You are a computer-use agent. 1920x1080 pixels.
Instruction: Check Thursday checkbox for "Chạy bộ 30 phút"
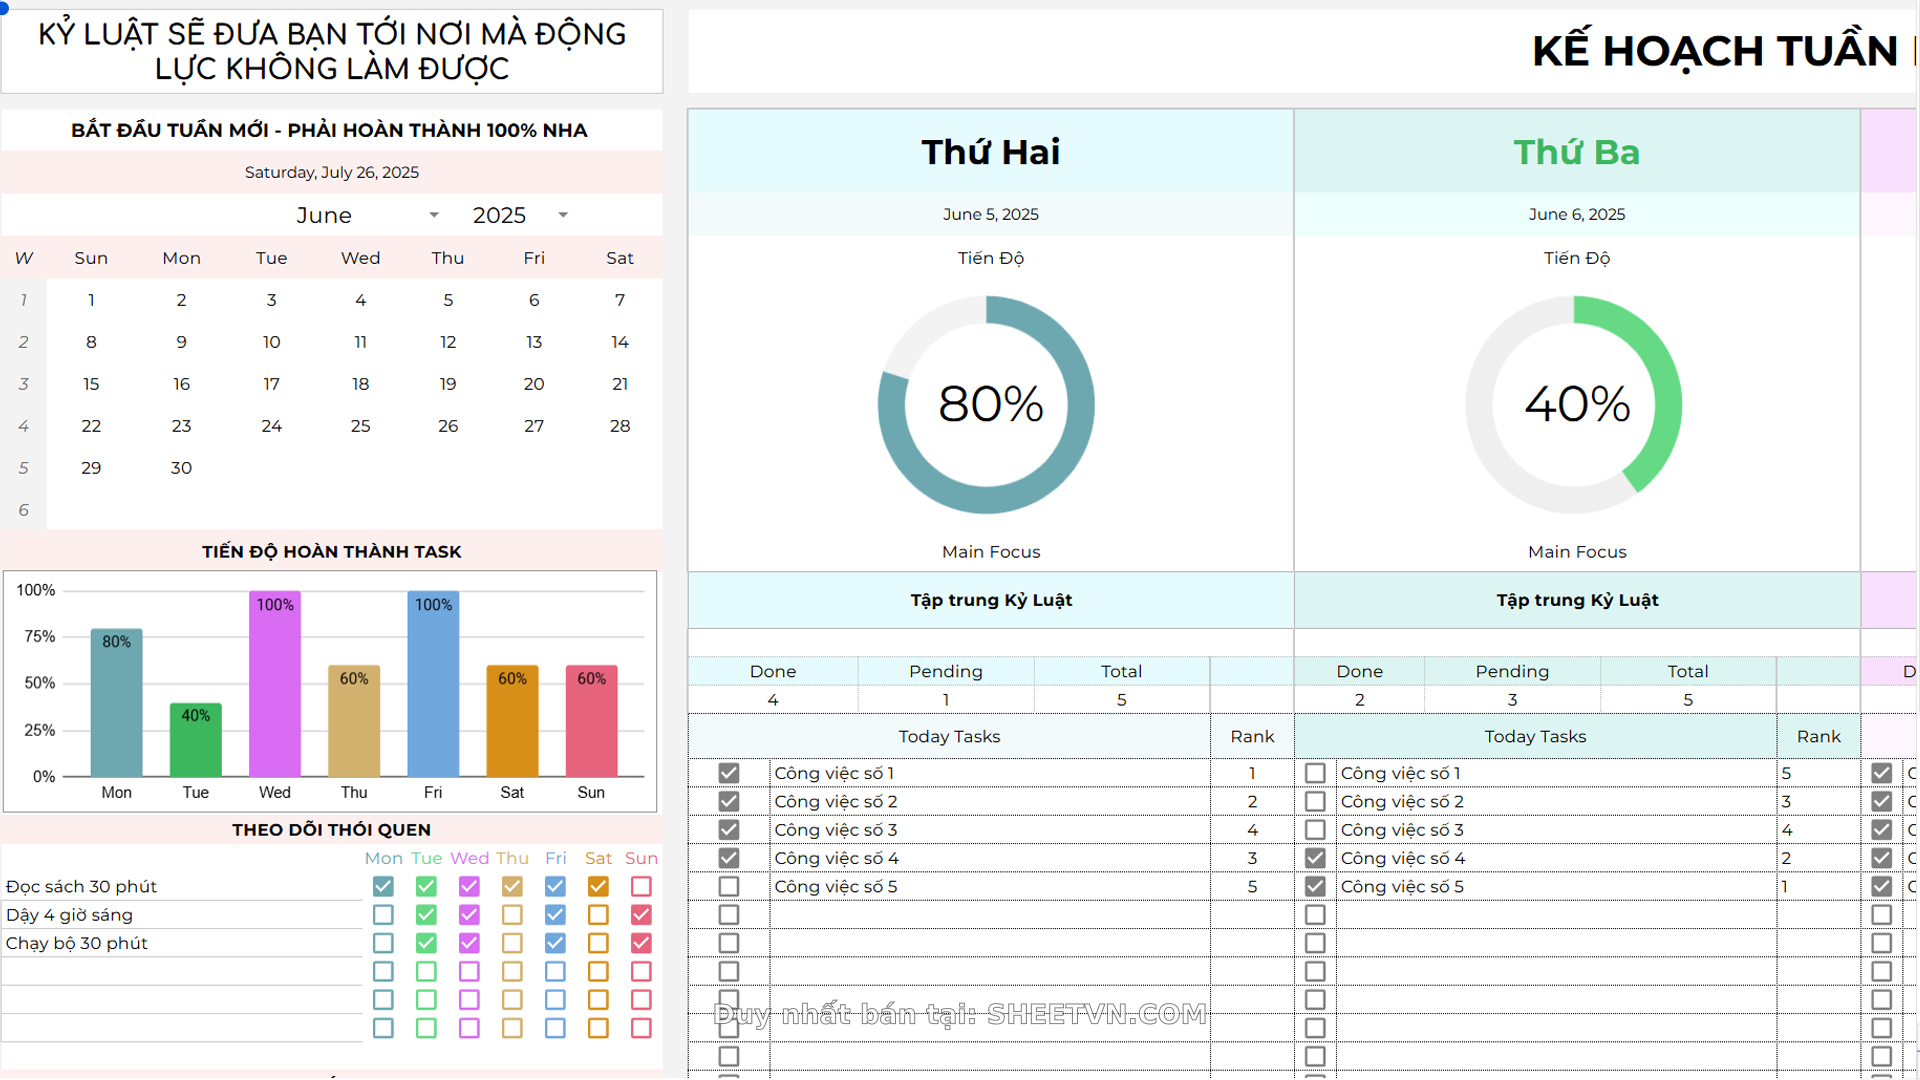(512, 943)
